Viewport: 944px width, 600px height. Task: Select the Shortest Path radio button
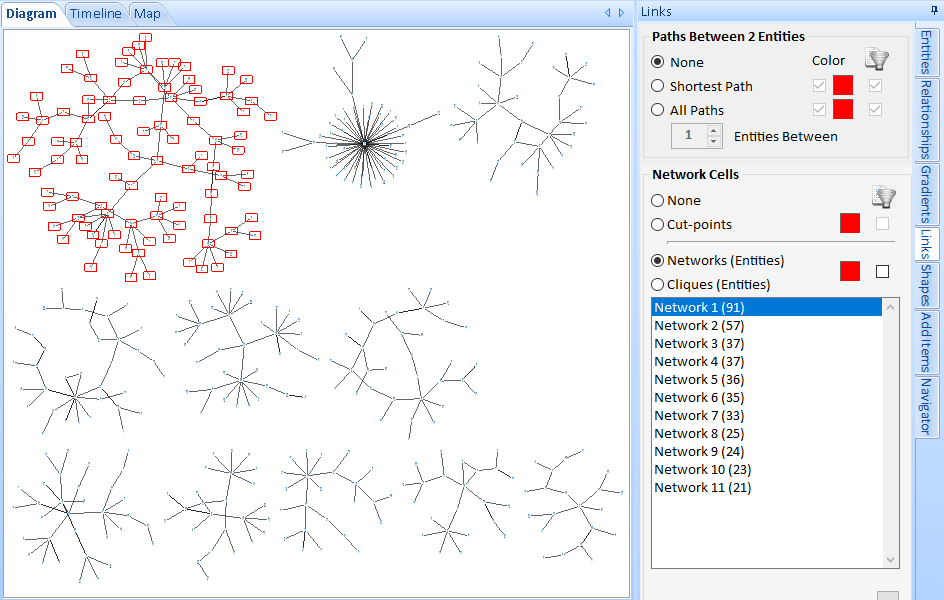pyautogui.click(x=659, y=86)
